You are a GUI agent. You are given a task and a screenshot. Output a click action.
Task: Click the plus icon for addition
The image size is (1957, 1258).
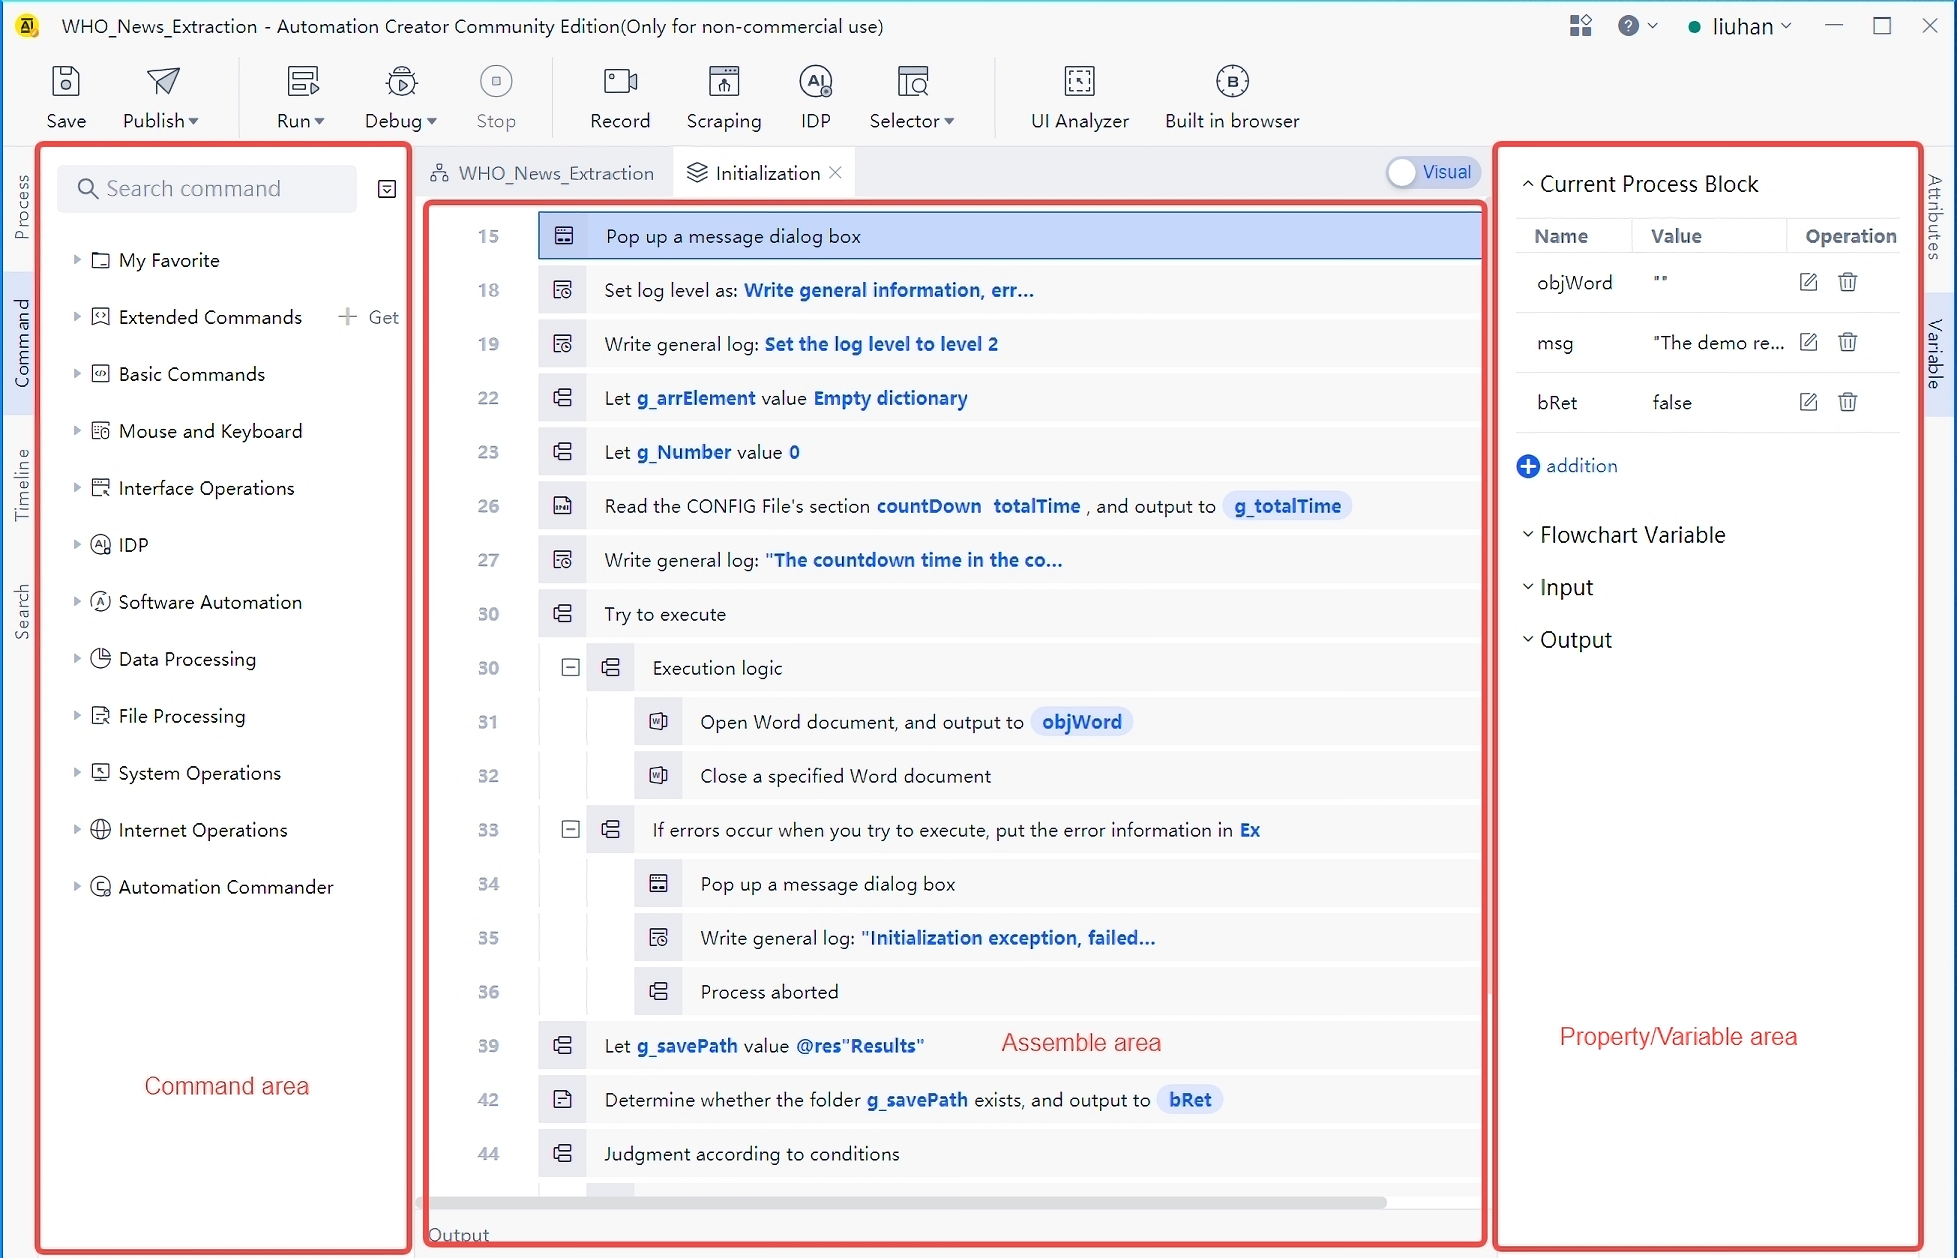coord(1528,466)
